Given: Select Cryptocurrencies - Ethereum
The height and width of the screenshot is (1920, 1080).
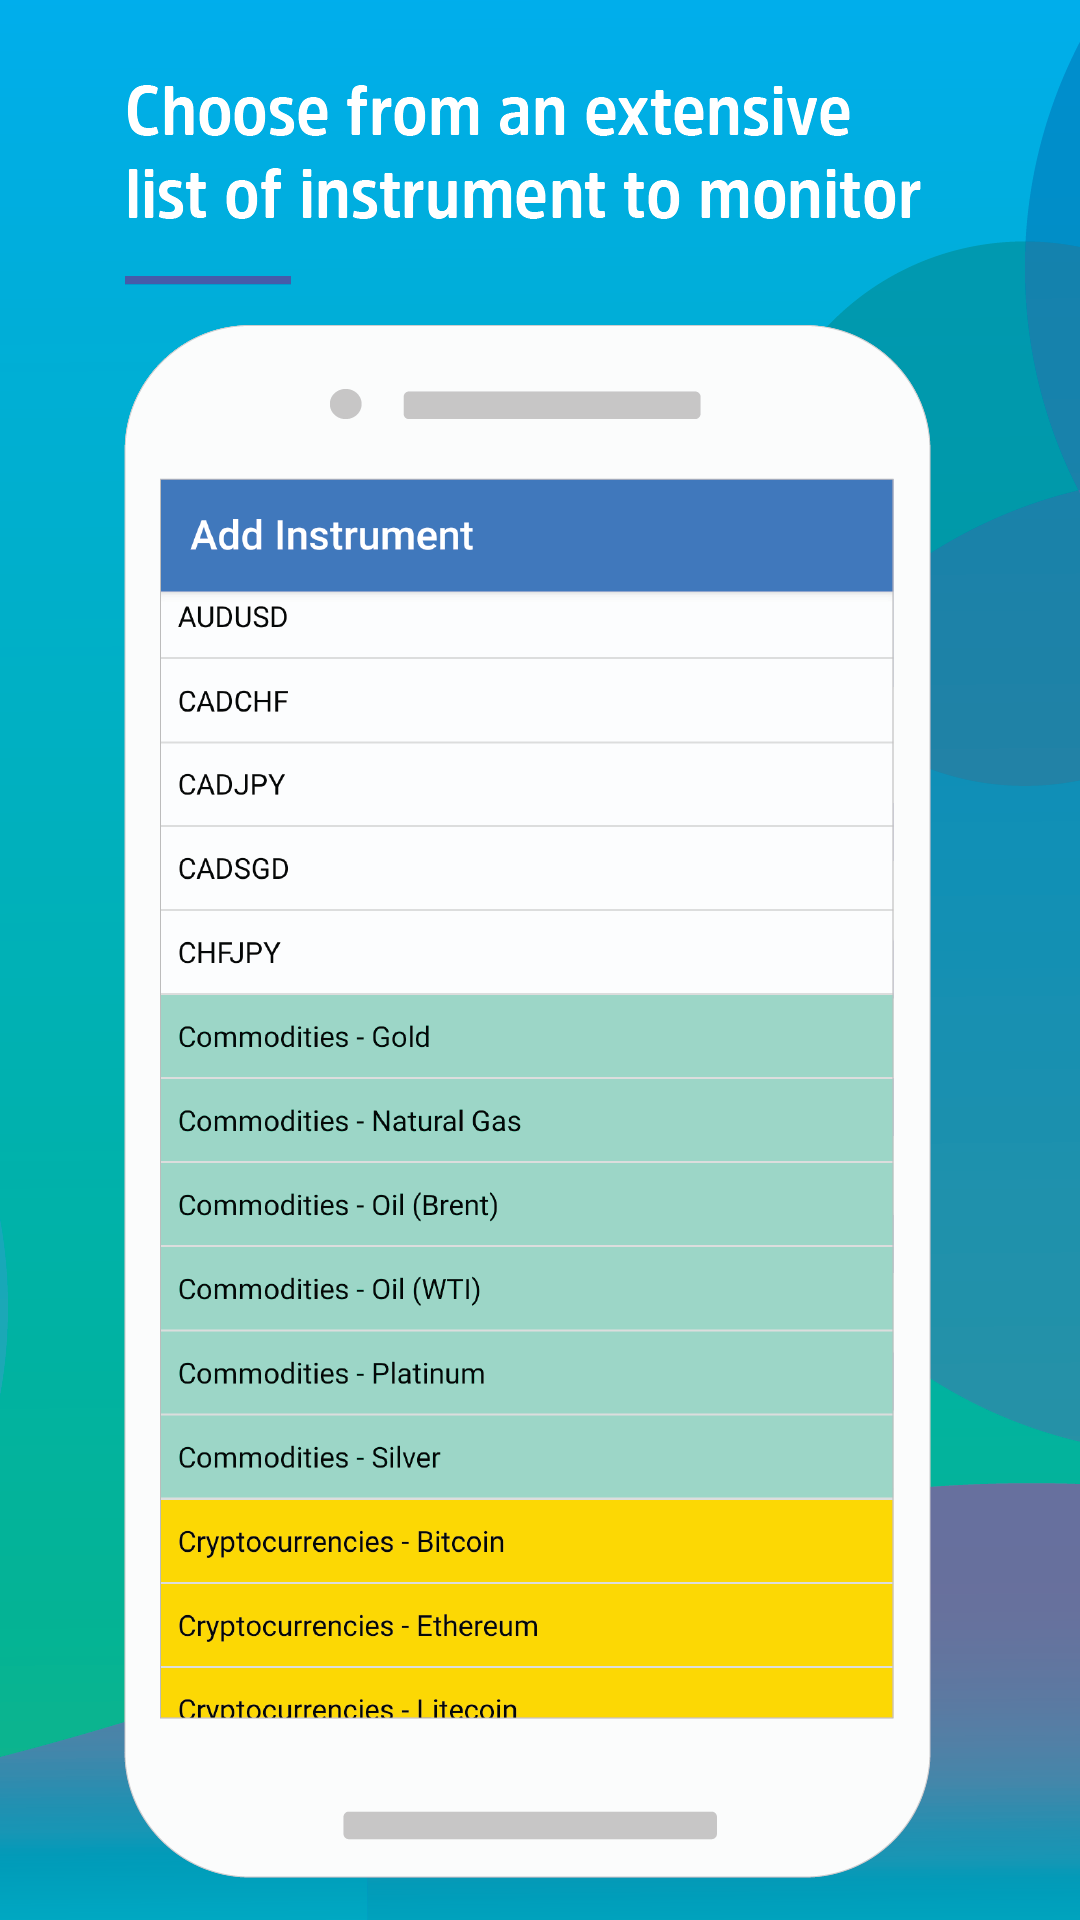Looking at the screenshot, I should click(526, 1625).
